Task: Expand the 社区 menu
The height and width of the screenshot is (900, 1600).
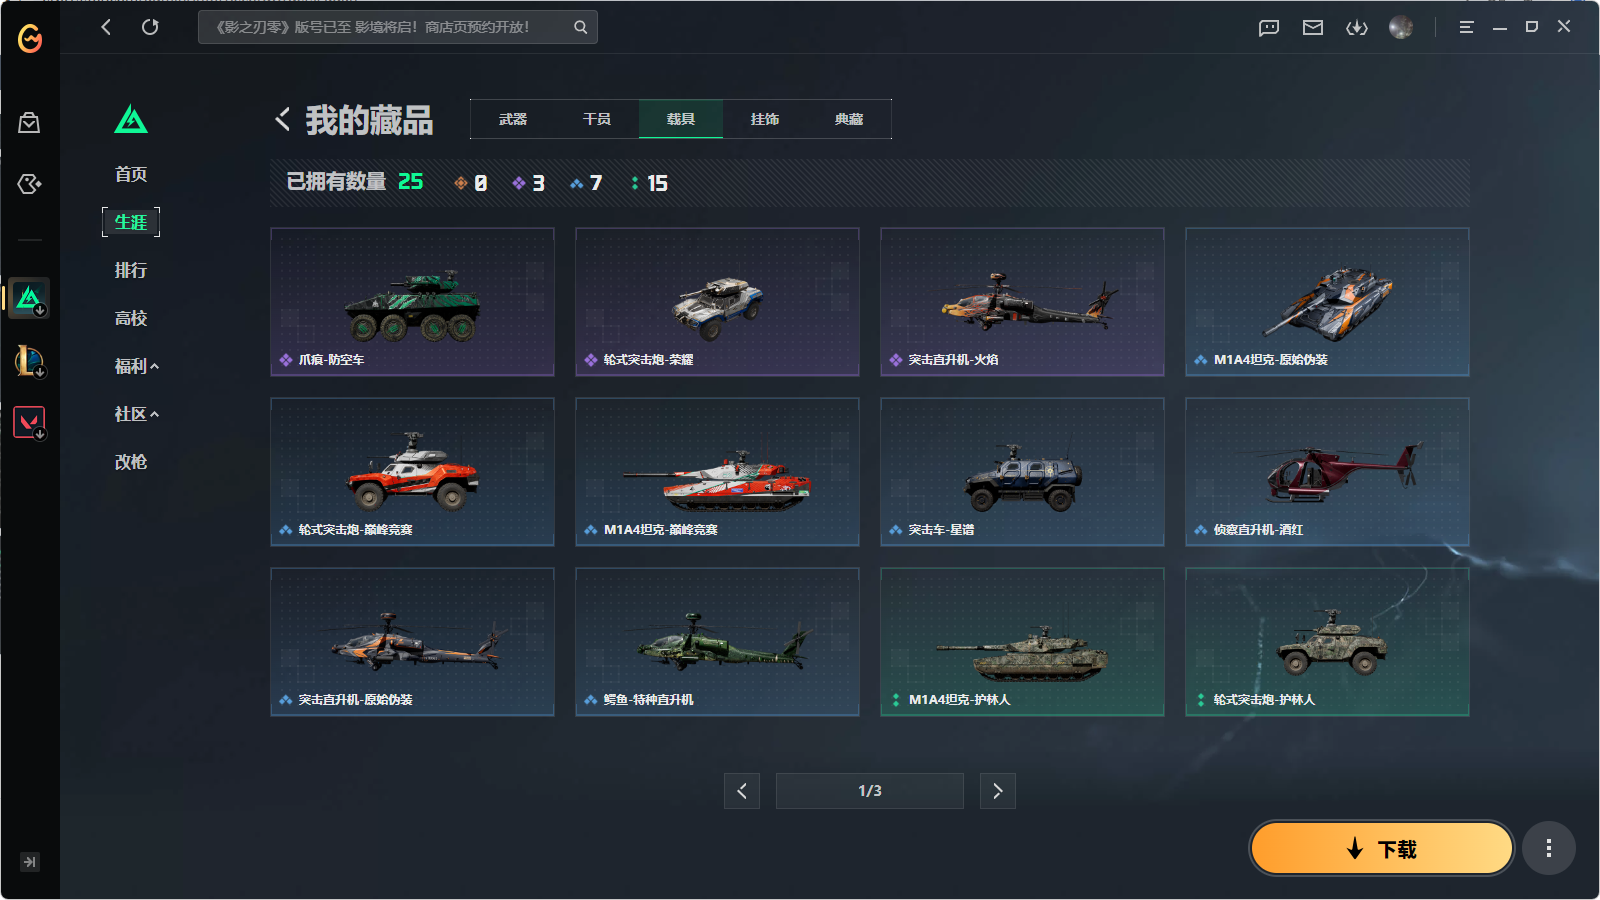Action: (137, 414)
